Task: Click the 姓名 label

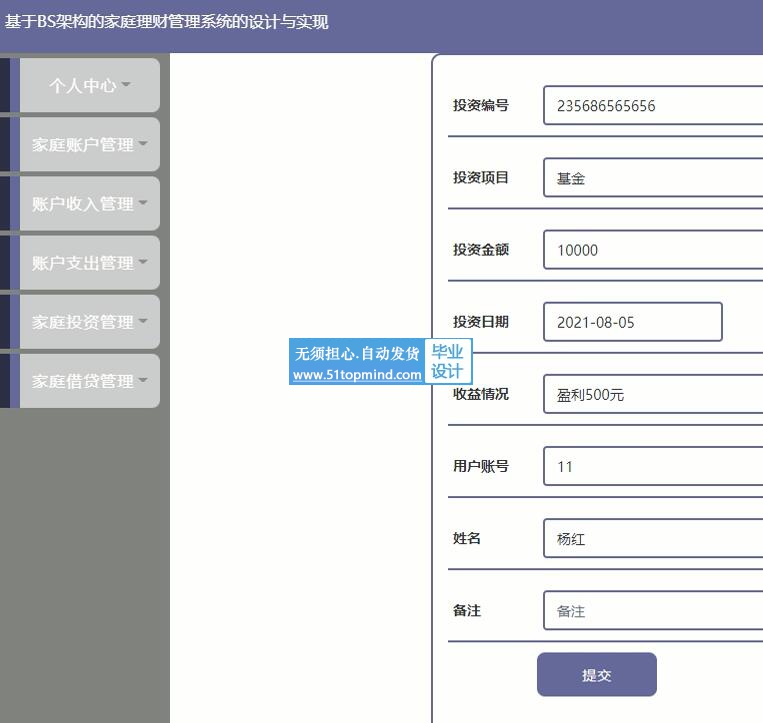Action: pos(467,538)
